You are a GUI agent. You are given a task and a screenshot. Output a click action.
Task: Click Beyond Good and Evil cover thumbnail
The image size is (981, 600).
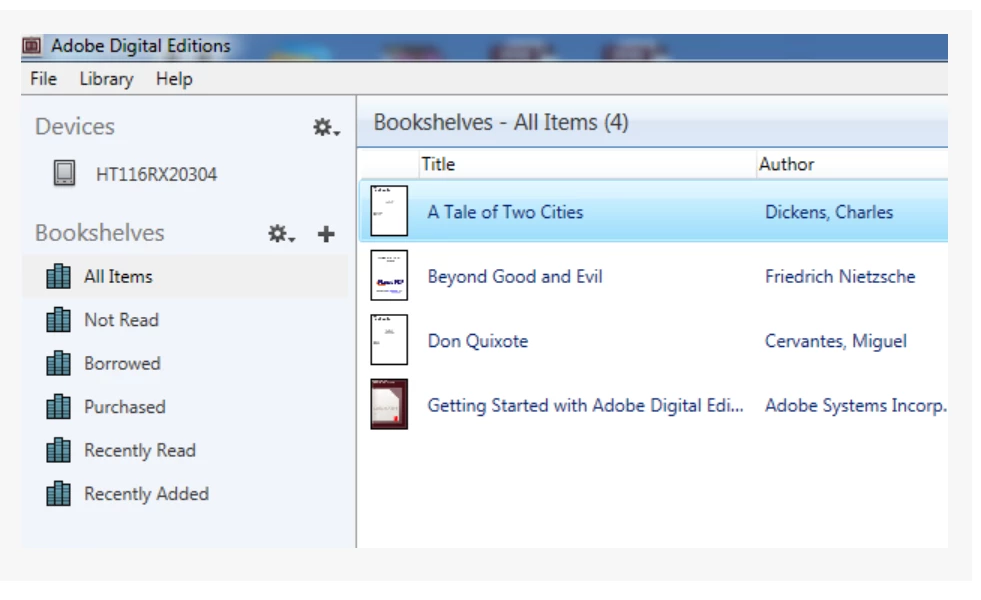click(389, 275)
